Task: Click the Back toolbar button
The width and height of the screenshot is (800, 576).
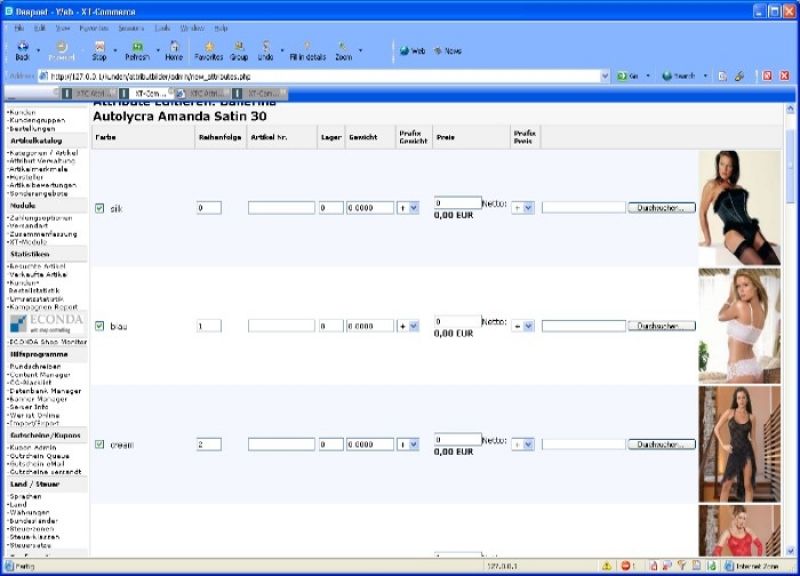Action: [x=22, y=51]
